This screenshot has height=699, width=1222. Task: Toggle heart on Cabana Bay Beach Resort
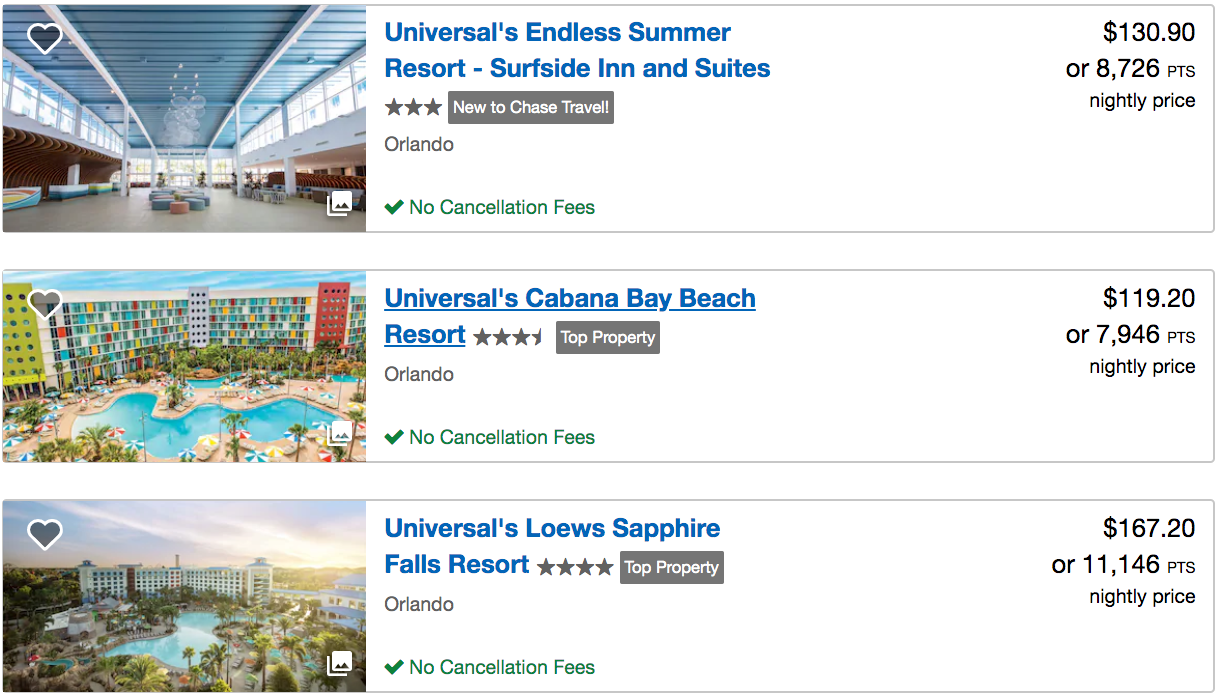(44, 303)
